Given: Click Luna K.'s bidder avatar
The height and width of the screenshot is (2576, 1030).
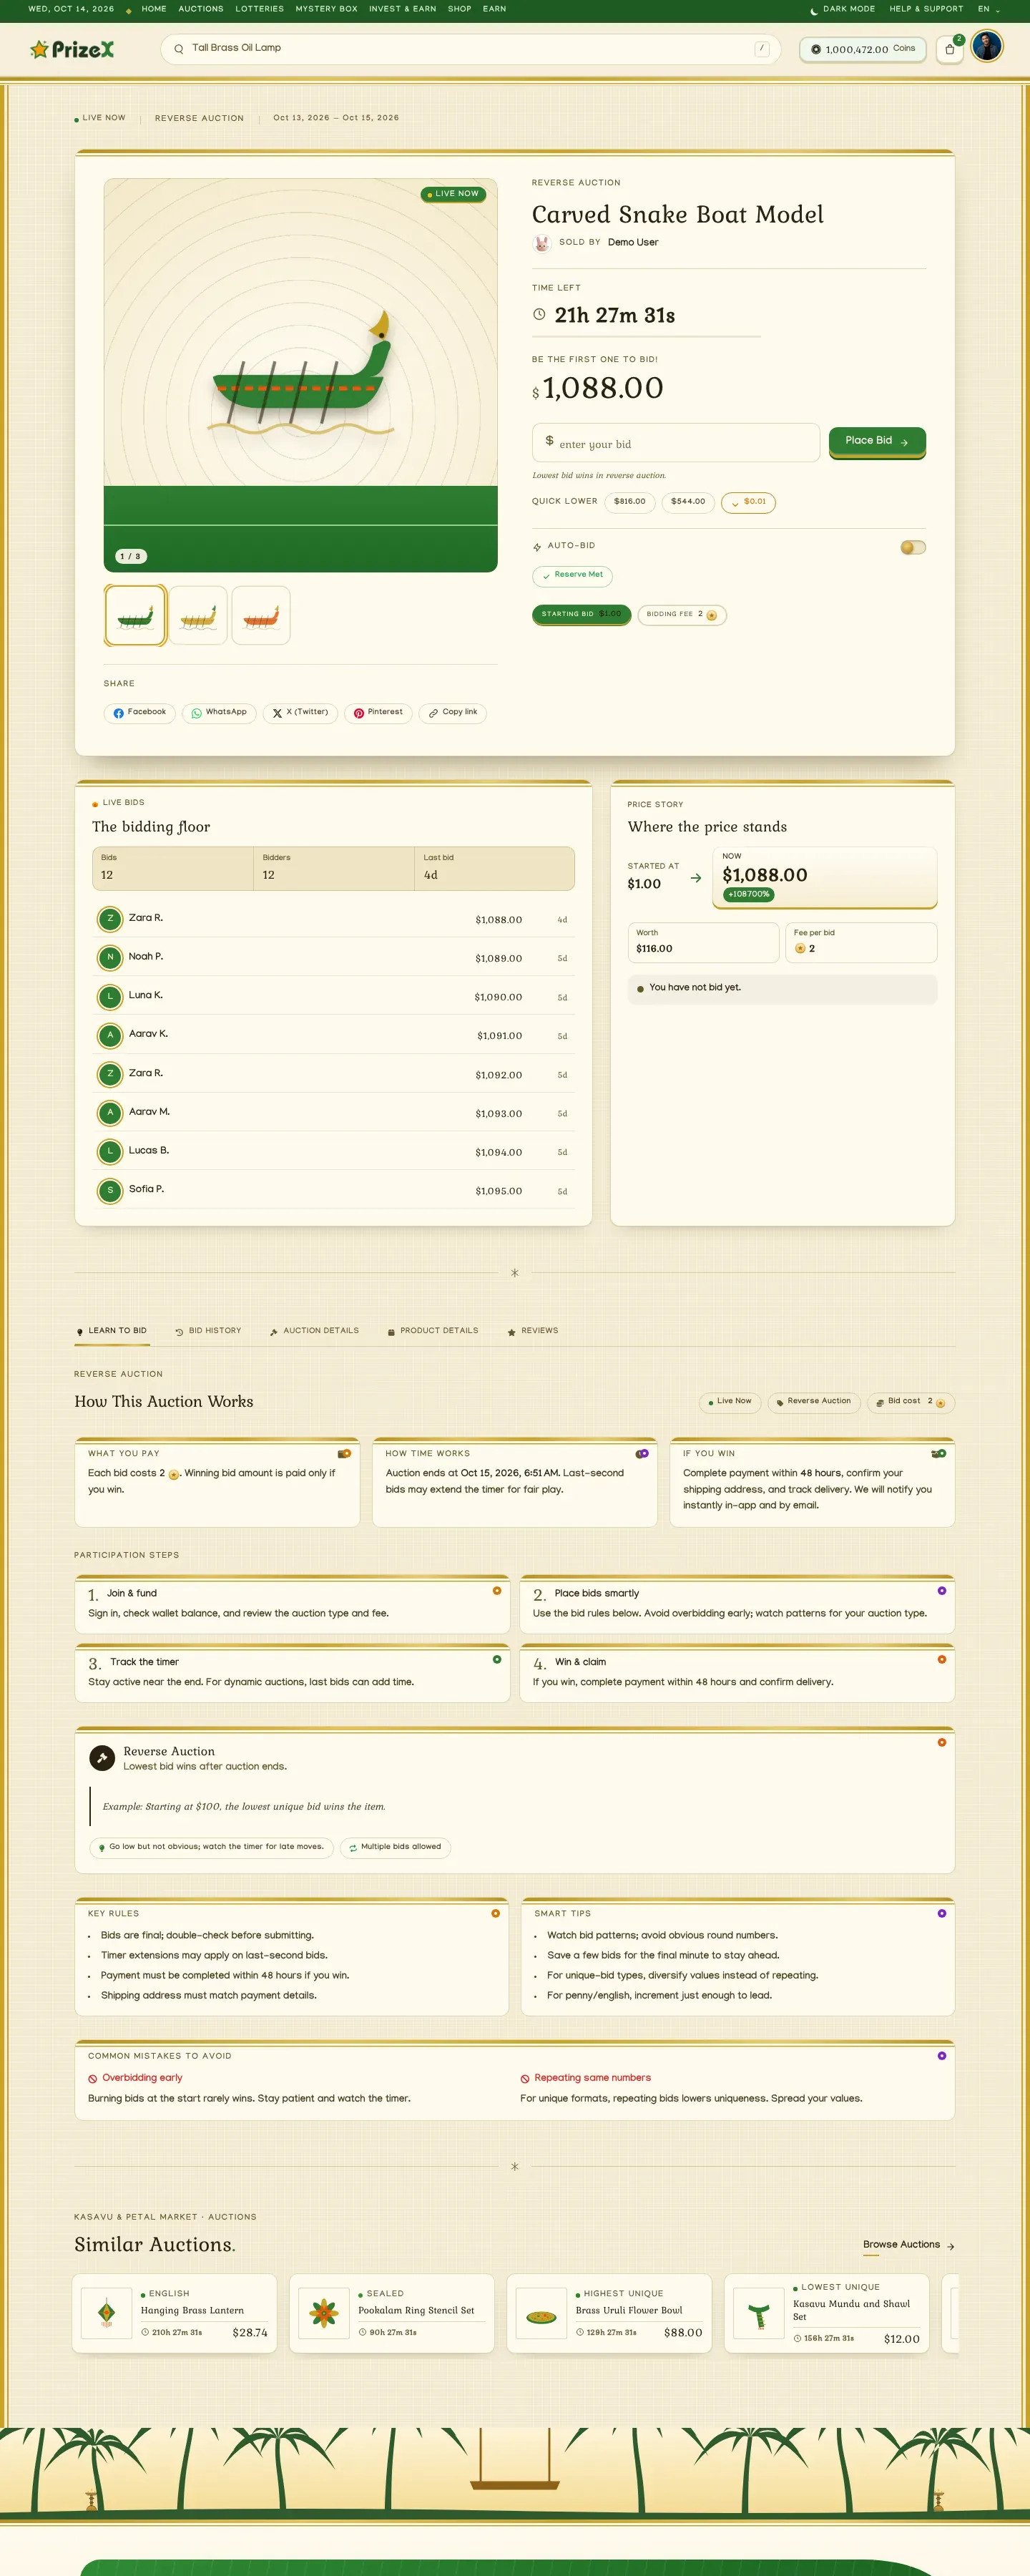Looking at the screenshot, I should pos(110,997).
